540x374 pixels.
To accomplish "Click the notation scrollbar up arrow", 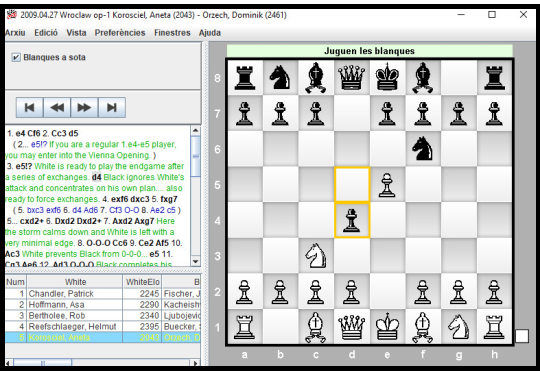I will click(195, 131).
